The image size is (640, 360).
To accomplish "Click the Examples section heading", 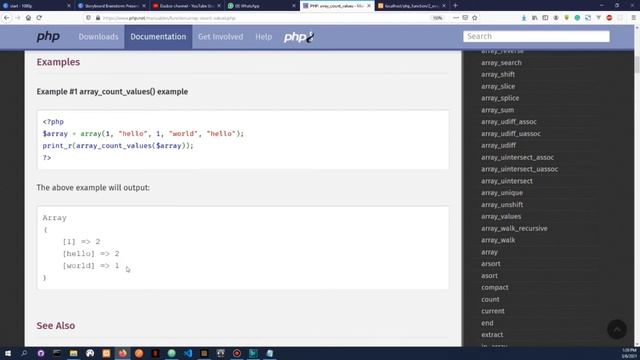I will point(58,62).
